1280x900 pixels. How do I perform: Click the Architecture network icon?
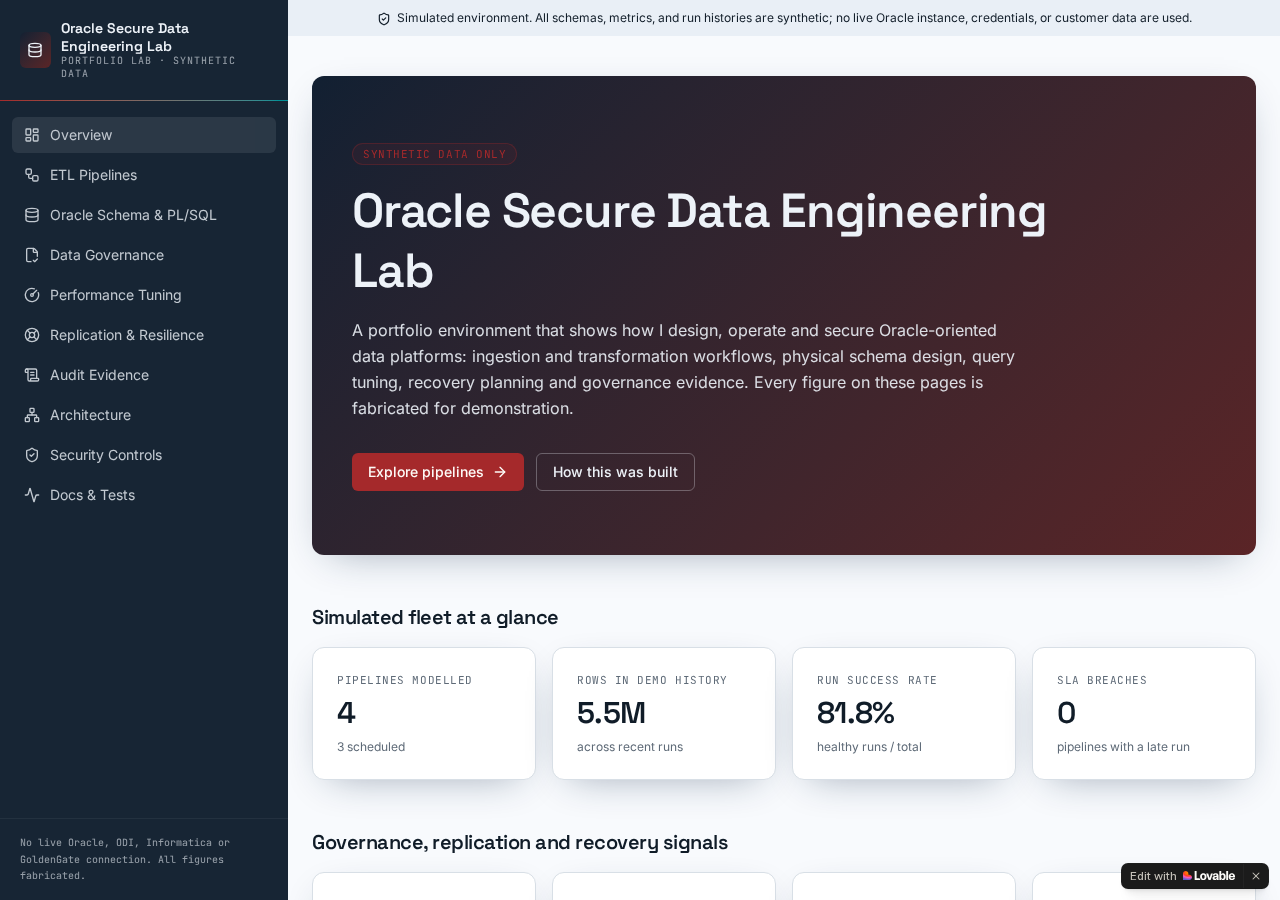(x=32, y=415)
